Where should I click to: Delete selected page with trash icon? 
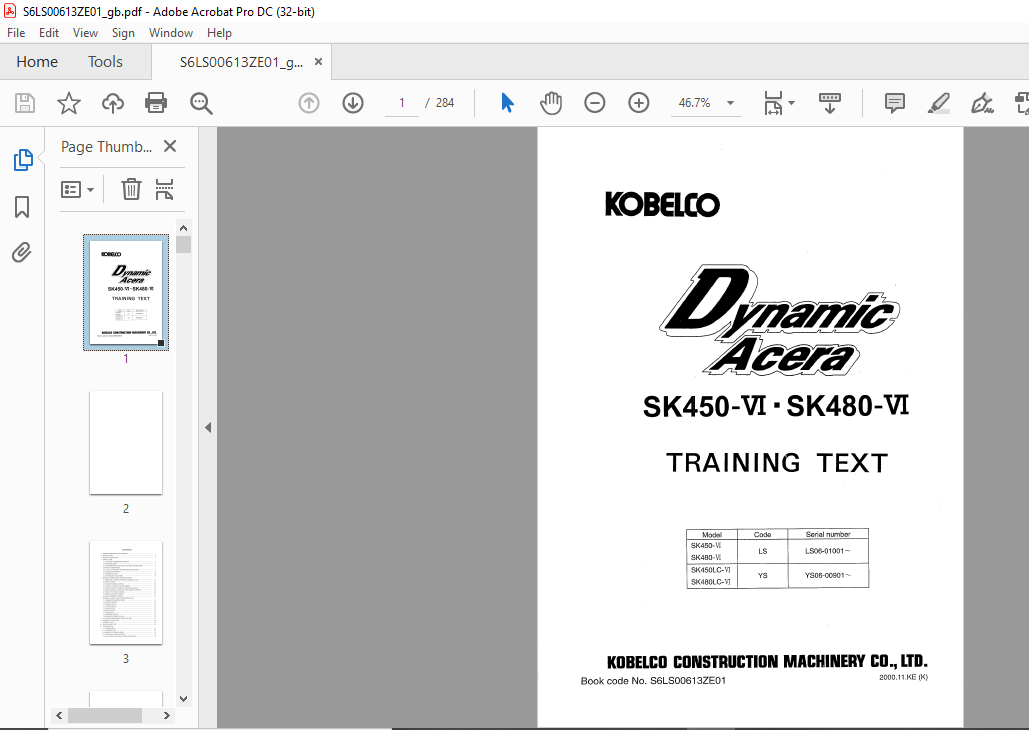click(x=131, y=189)
